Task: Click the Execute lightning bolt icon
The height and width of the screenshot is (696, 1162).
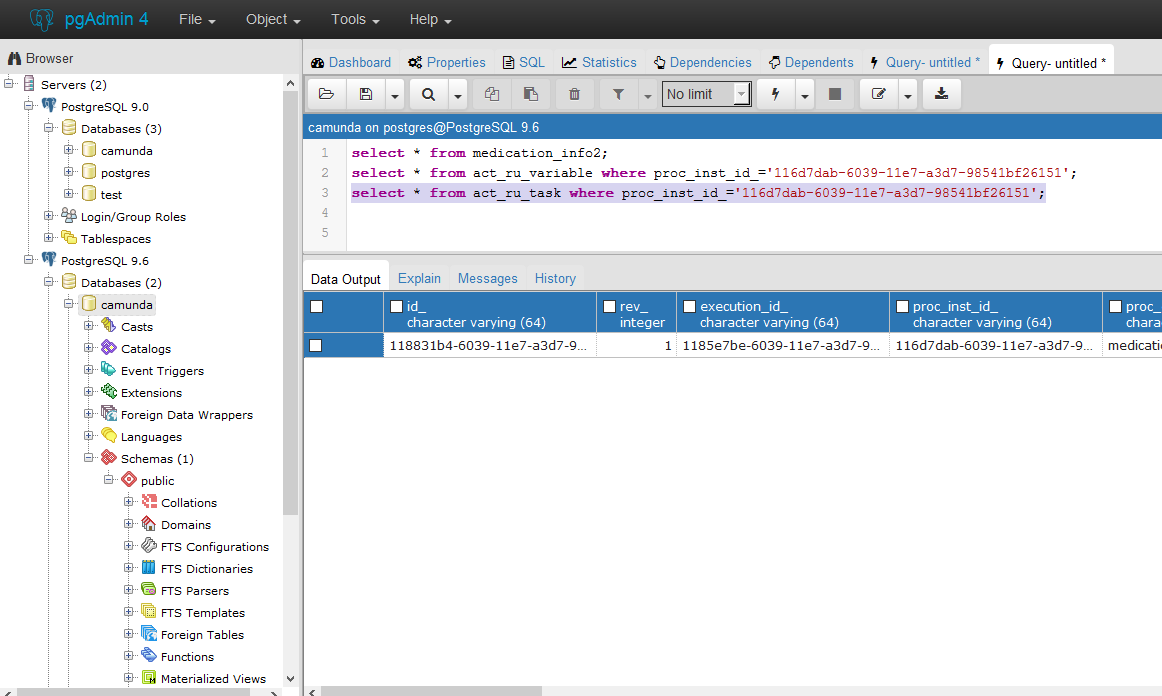Action: click(x=776, y=94)
